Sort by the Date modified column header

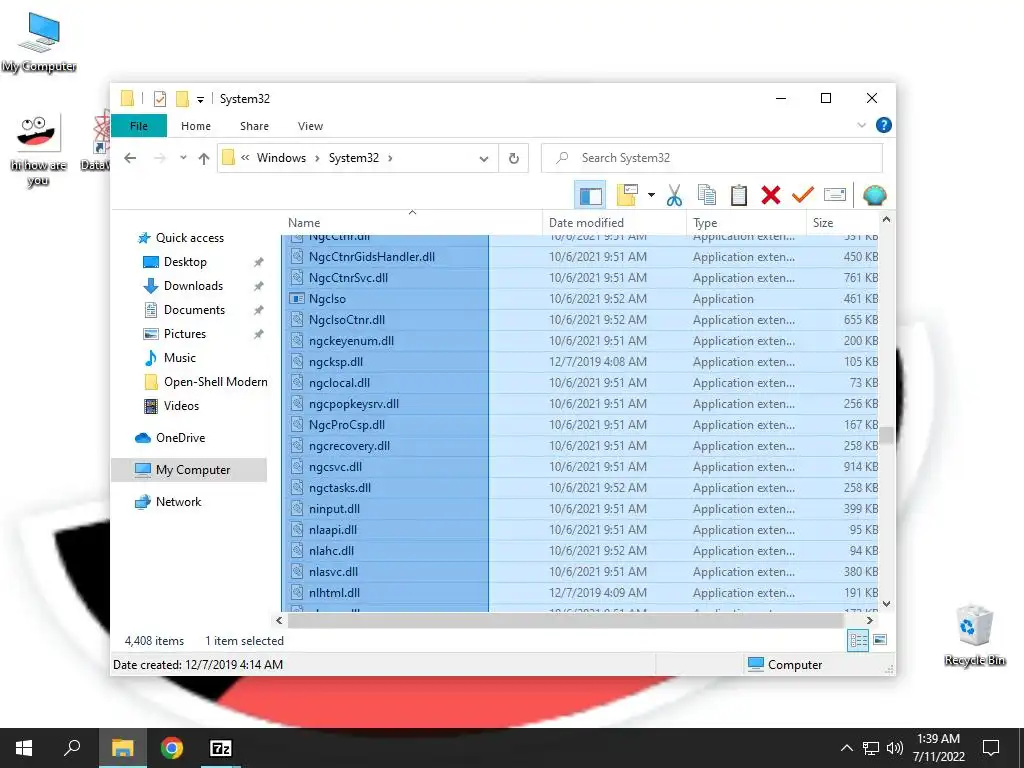614,223
